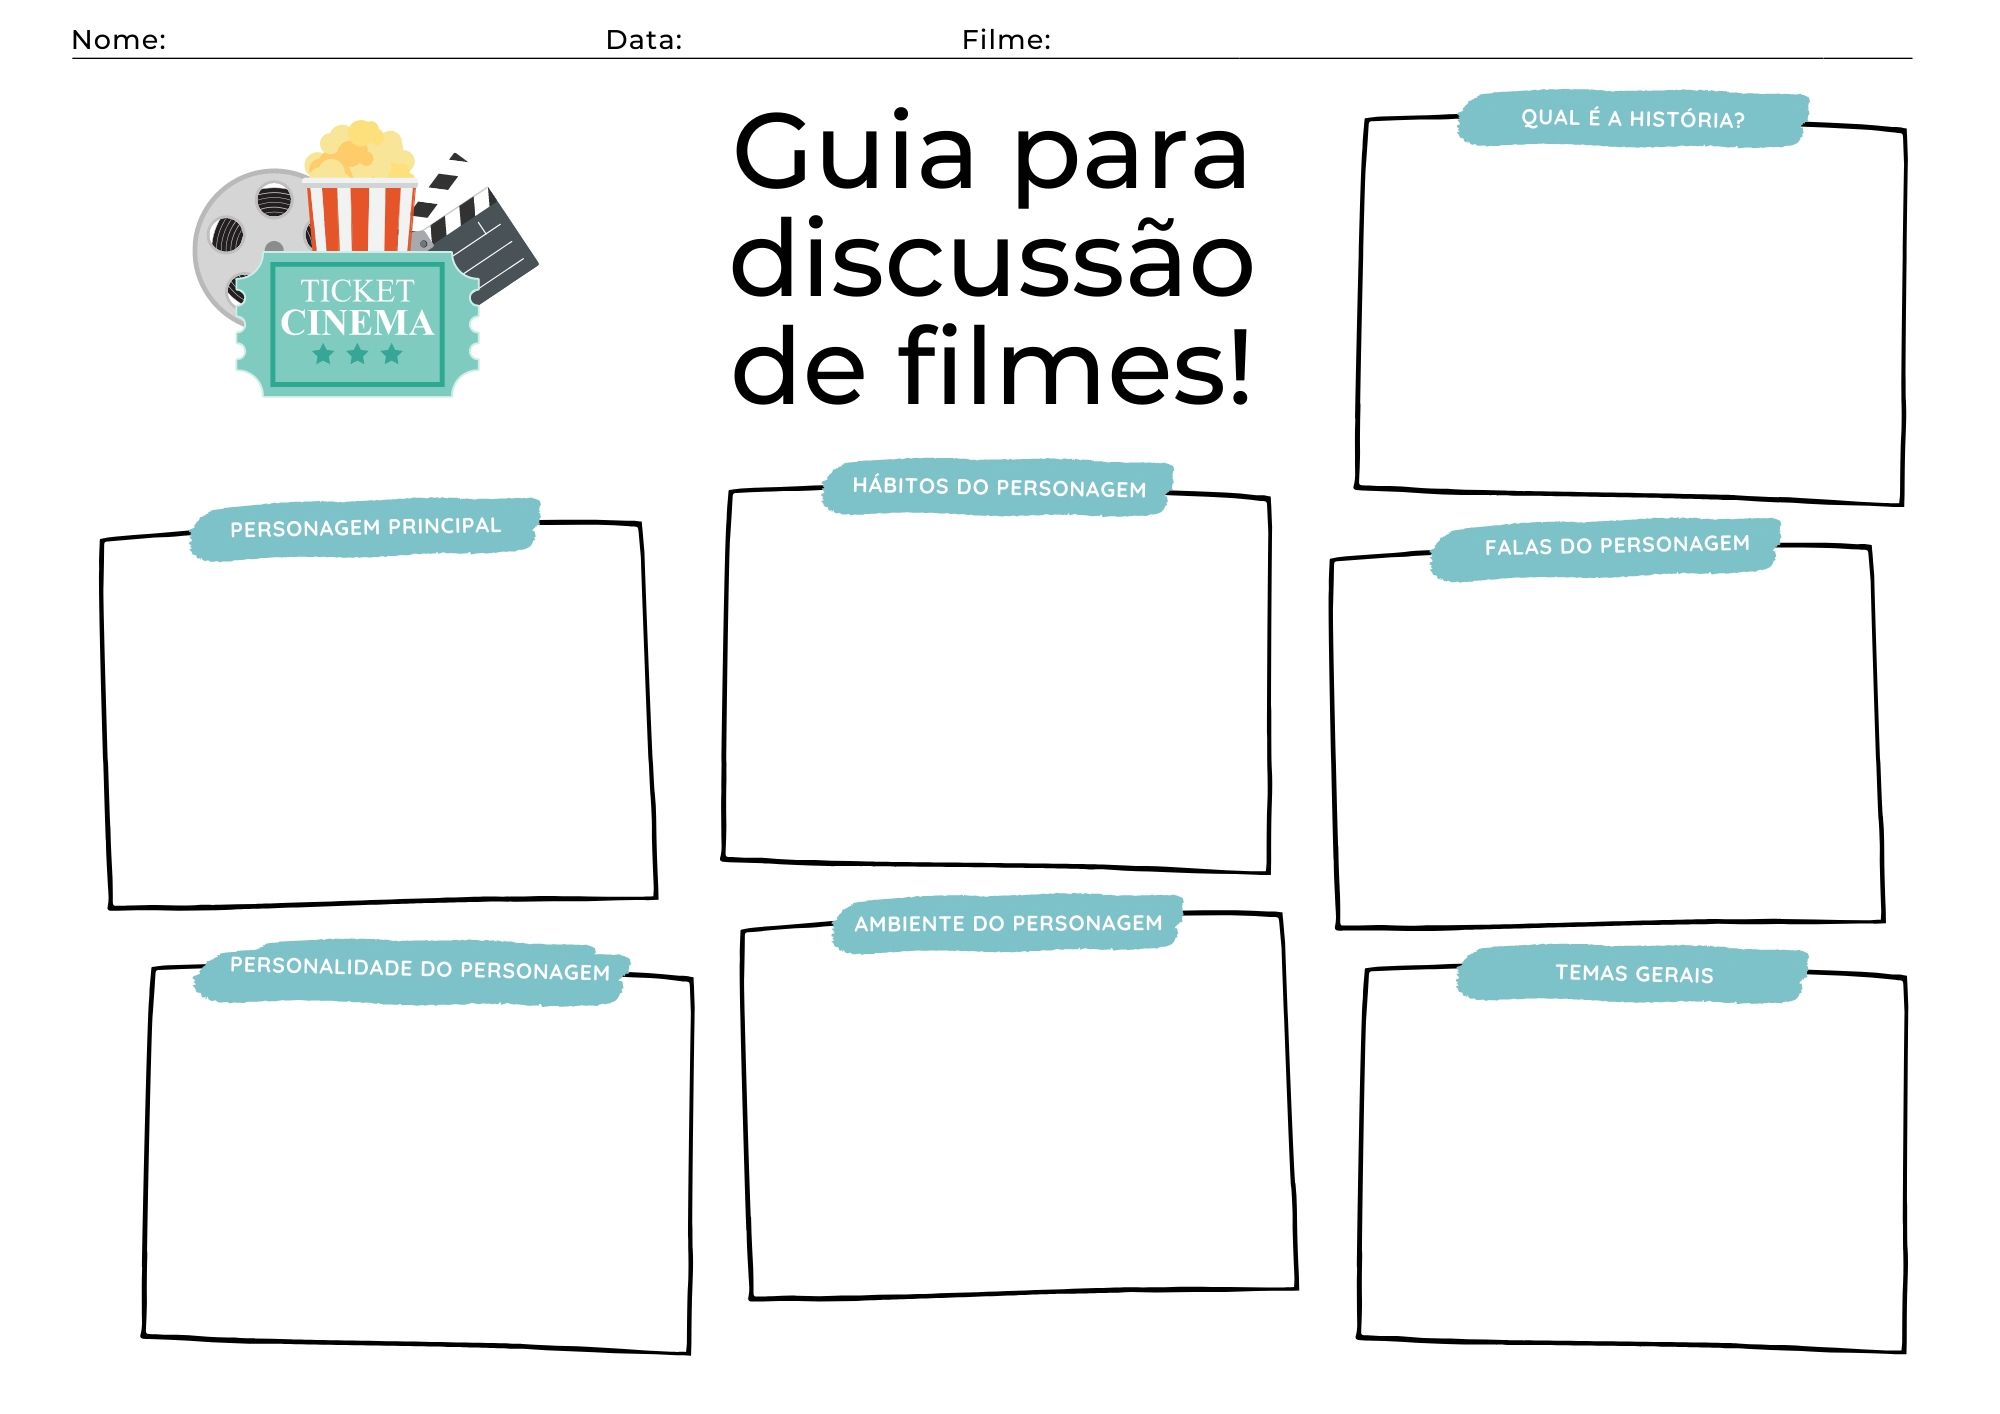Image resolution: width=2000 pixels, height=1414 pixels.
Task: Click the middle star on the ticket
Action: coord(358,355)
